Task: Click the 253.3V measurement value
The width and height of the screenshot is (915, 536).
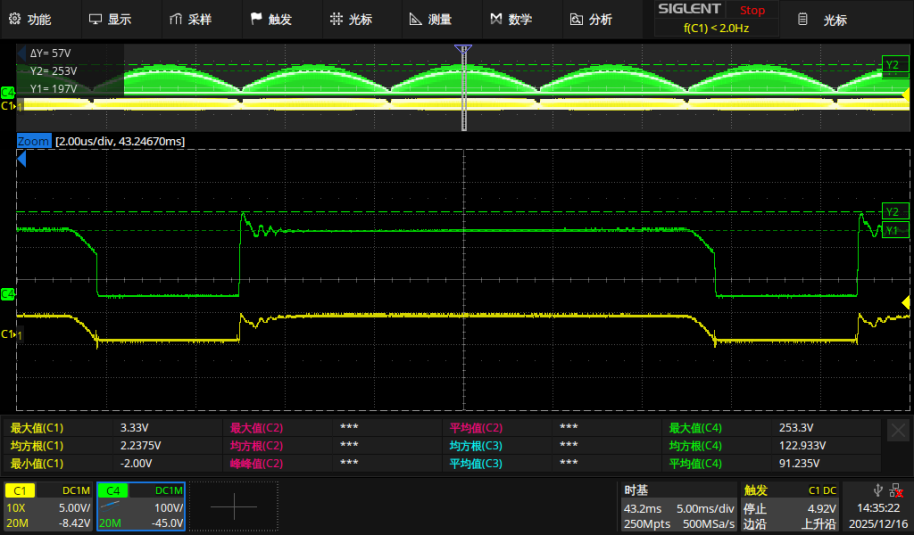Action: pos(796,428)
